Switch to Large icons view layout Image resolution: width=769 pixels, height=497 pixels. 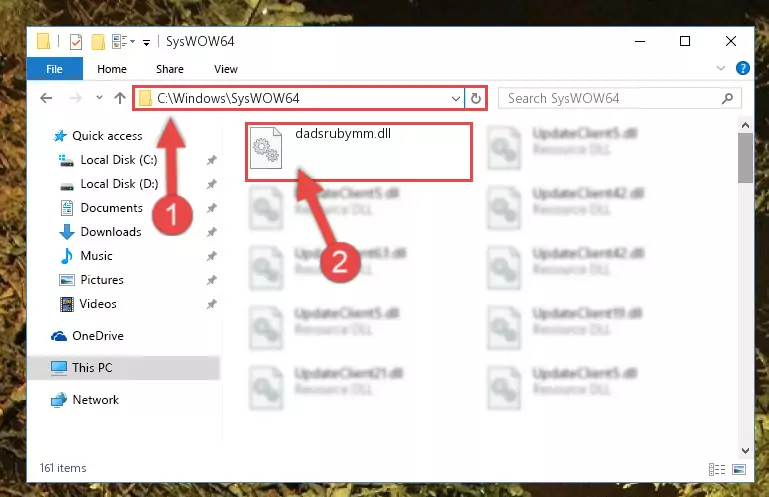pos(739,470)
